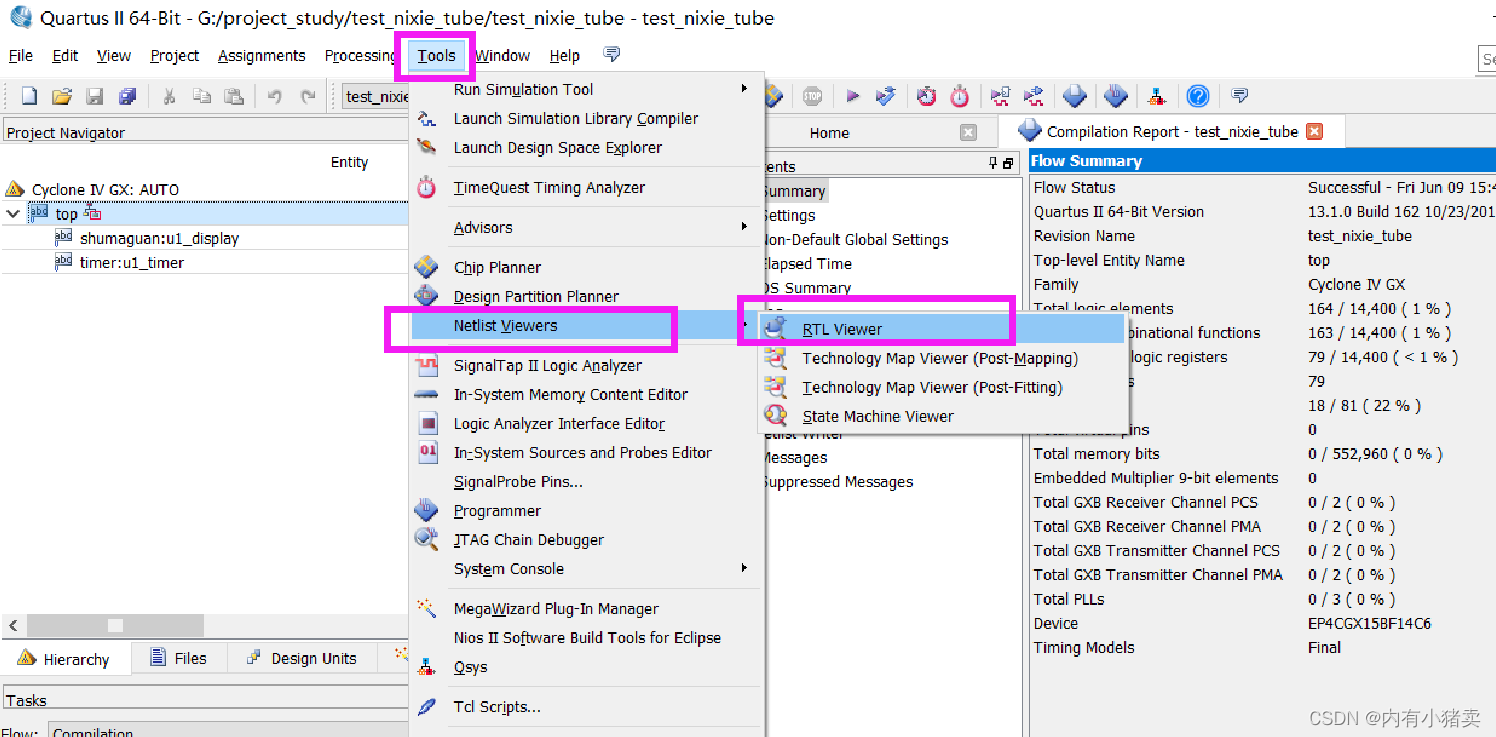This screenshot has height=737, width=1496.
Task: Open State Machine Viewer
Action: pos(943,416)
